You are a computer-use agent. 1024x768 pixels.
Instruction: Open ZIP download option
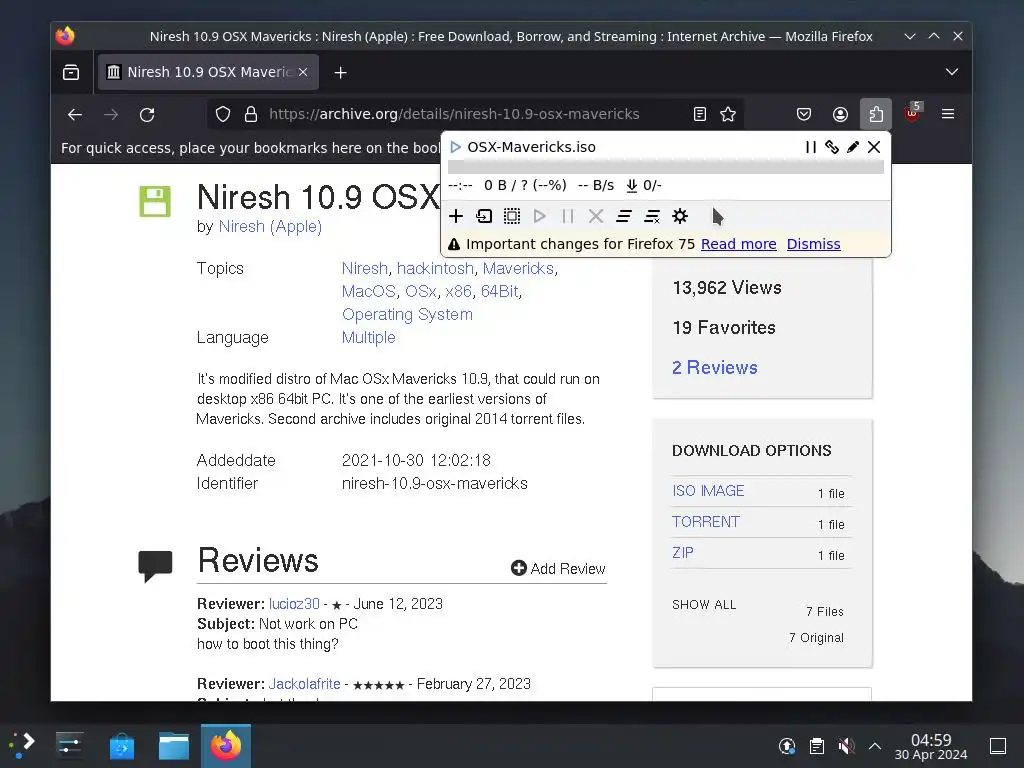pyautogui.click(x=682, y=552)
